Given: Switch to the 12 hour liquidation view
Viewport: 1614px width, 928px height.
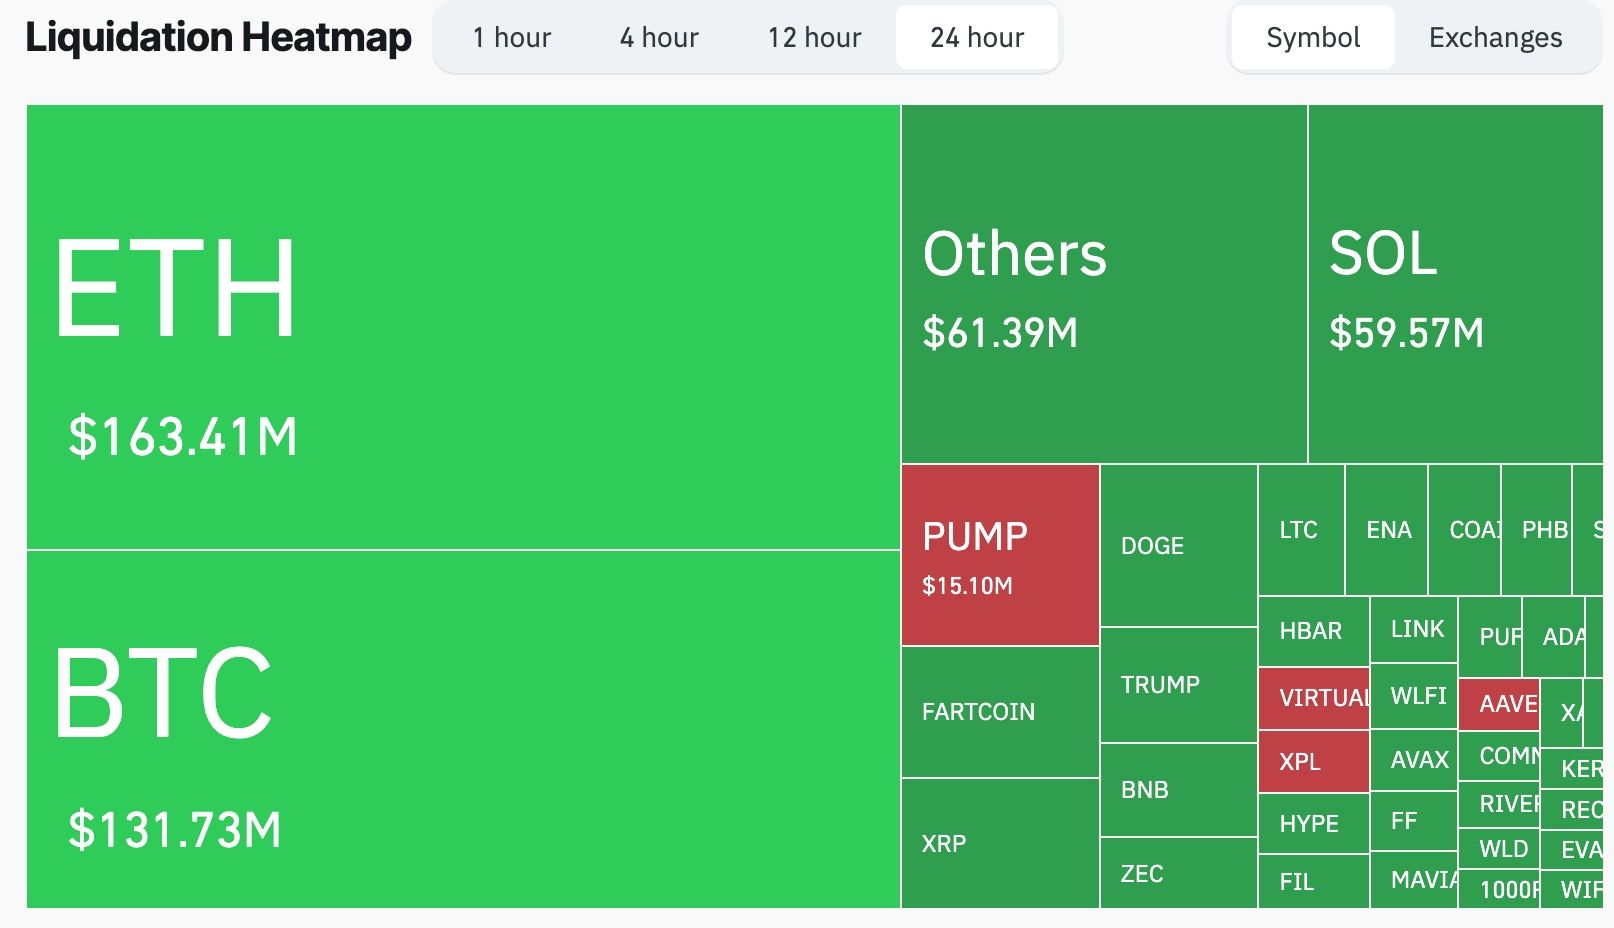Looking at the screenshot, I should click(814, 38).
